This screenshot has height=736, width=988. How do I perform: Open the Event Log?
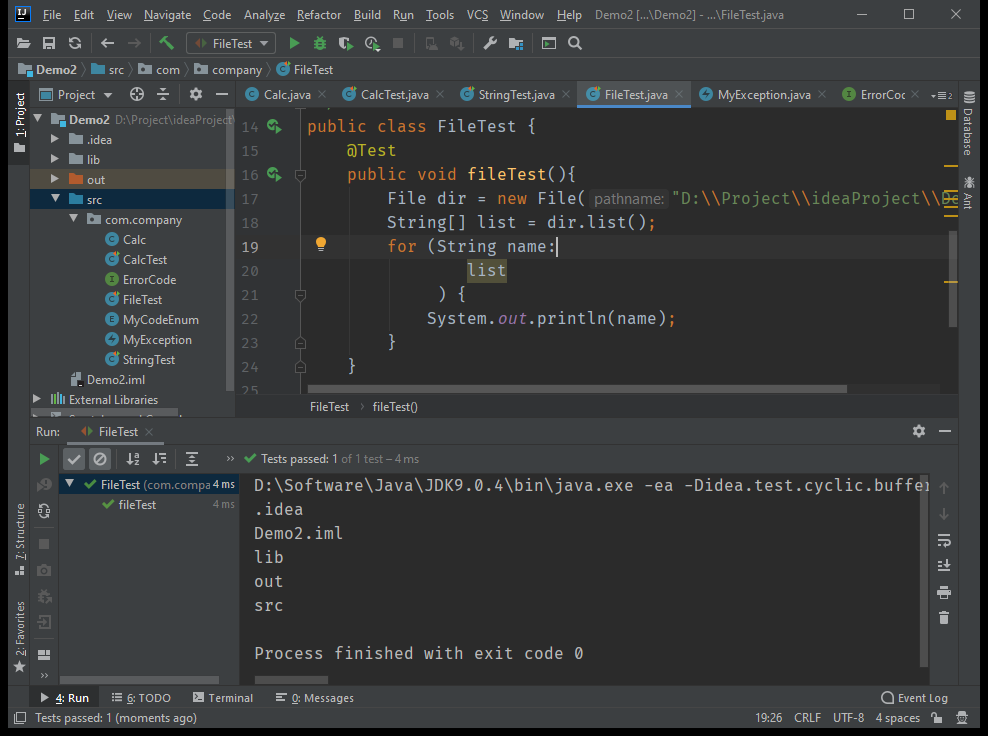pos(914,698)
